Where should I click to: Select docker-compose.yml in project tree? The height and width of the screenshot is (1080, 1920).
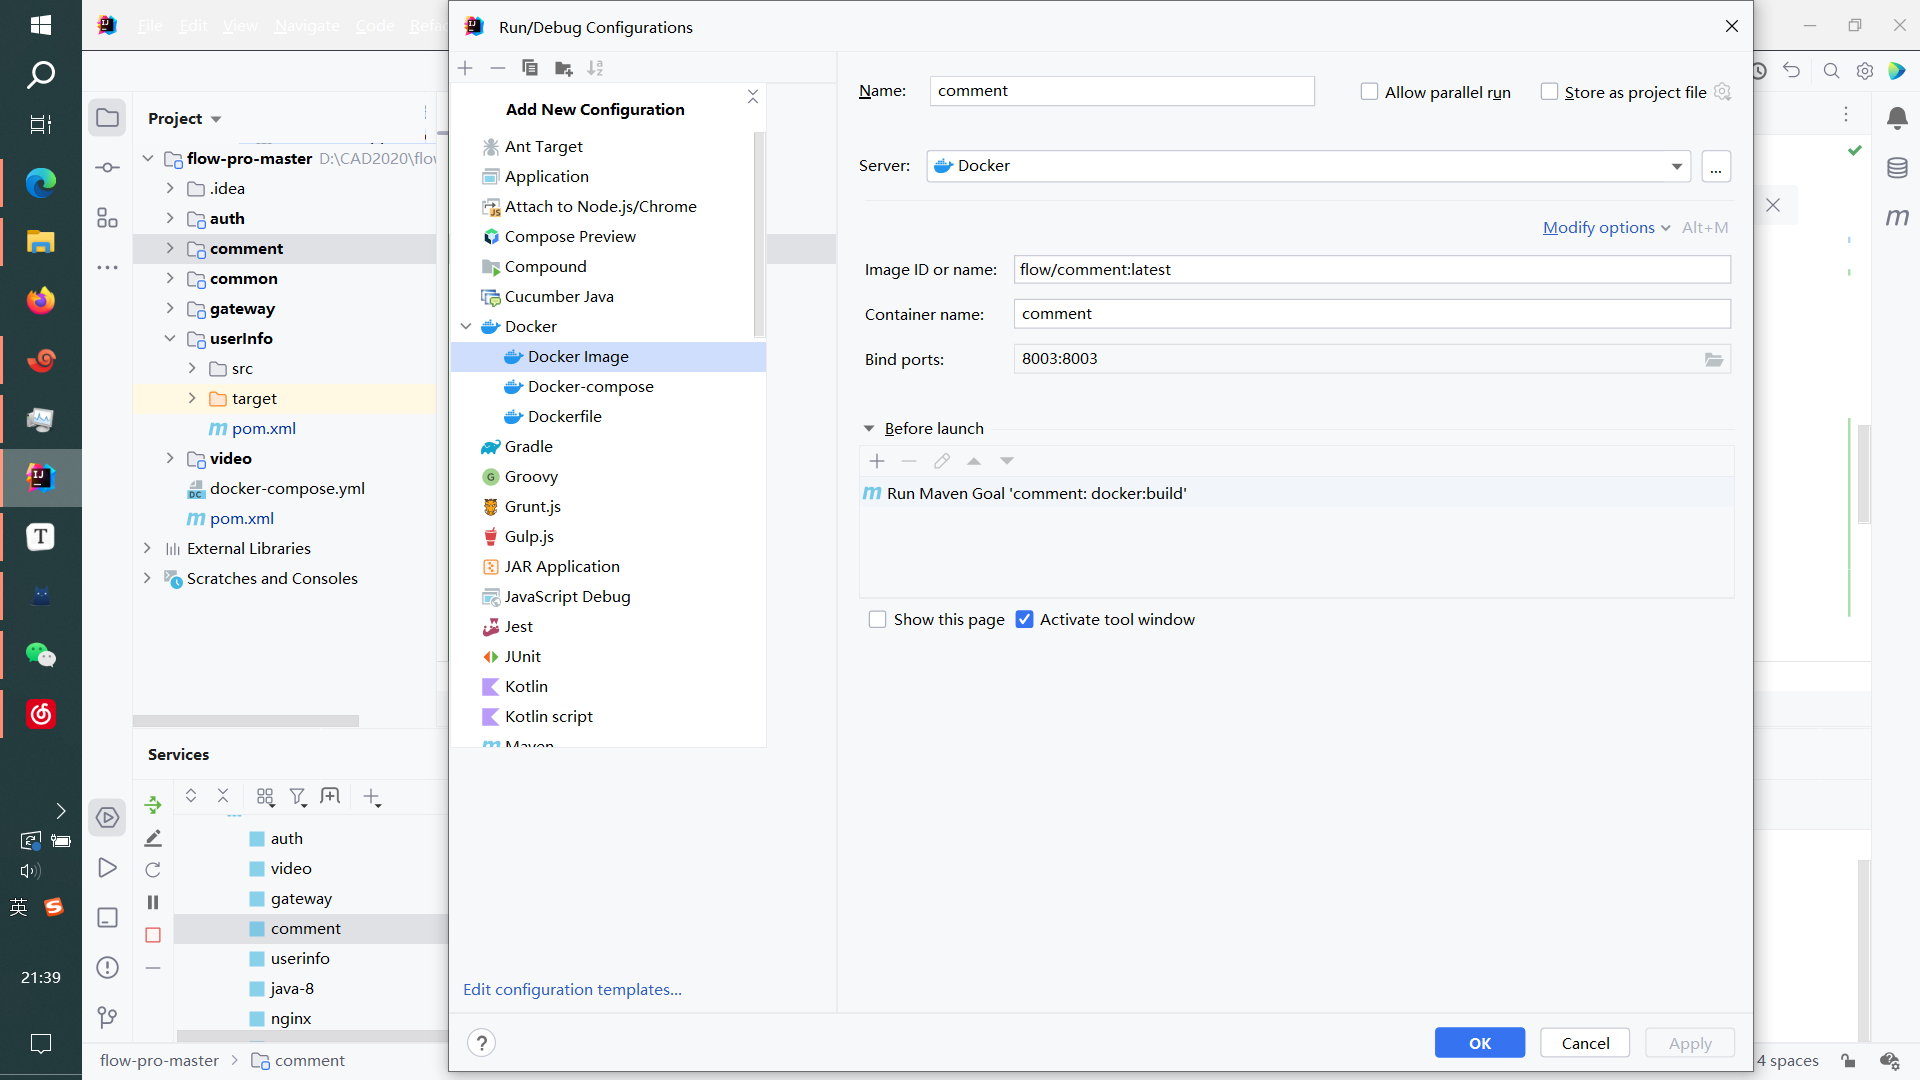pyautogui.click(x=287, y=488)
